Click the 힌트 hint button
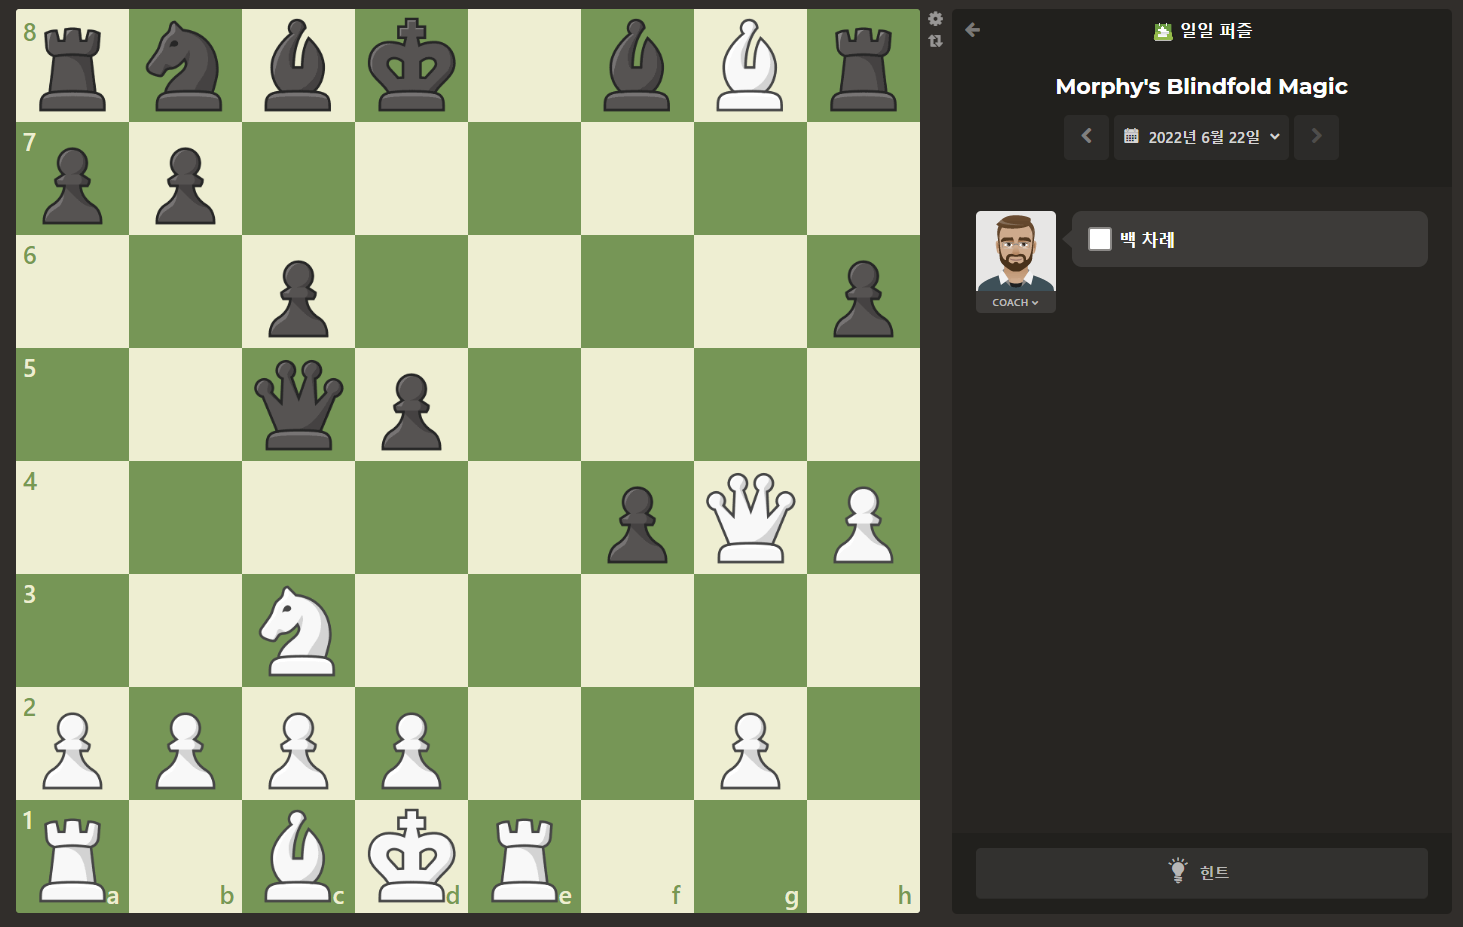This screenshot has height=927, width=1463. pos(1202,873)
